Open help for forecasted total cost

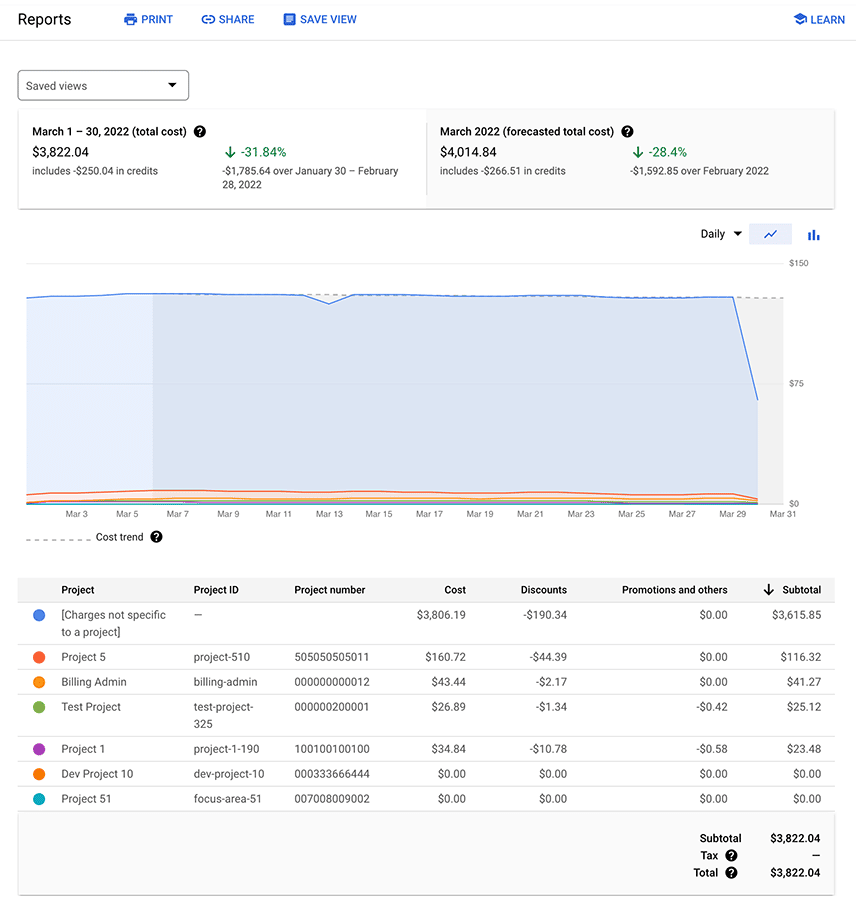tap(627, 132)
